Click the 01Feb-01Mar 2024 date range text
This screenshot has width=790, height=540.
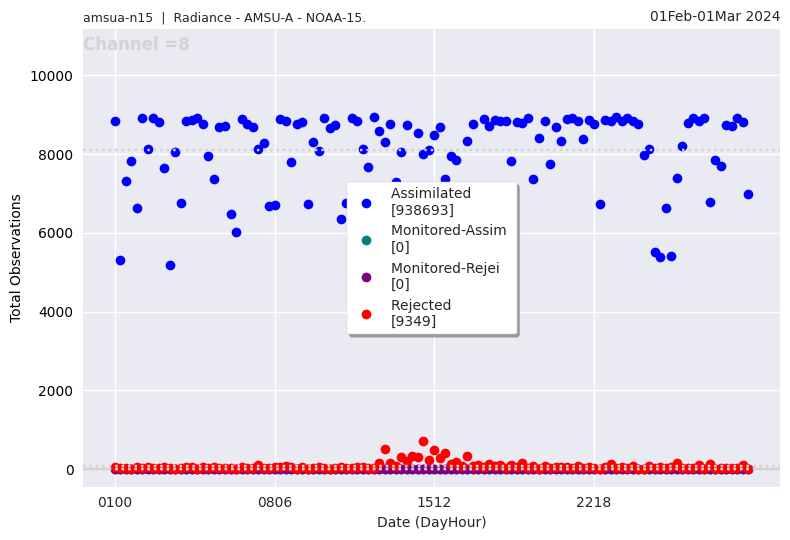(x=714, y=16)
